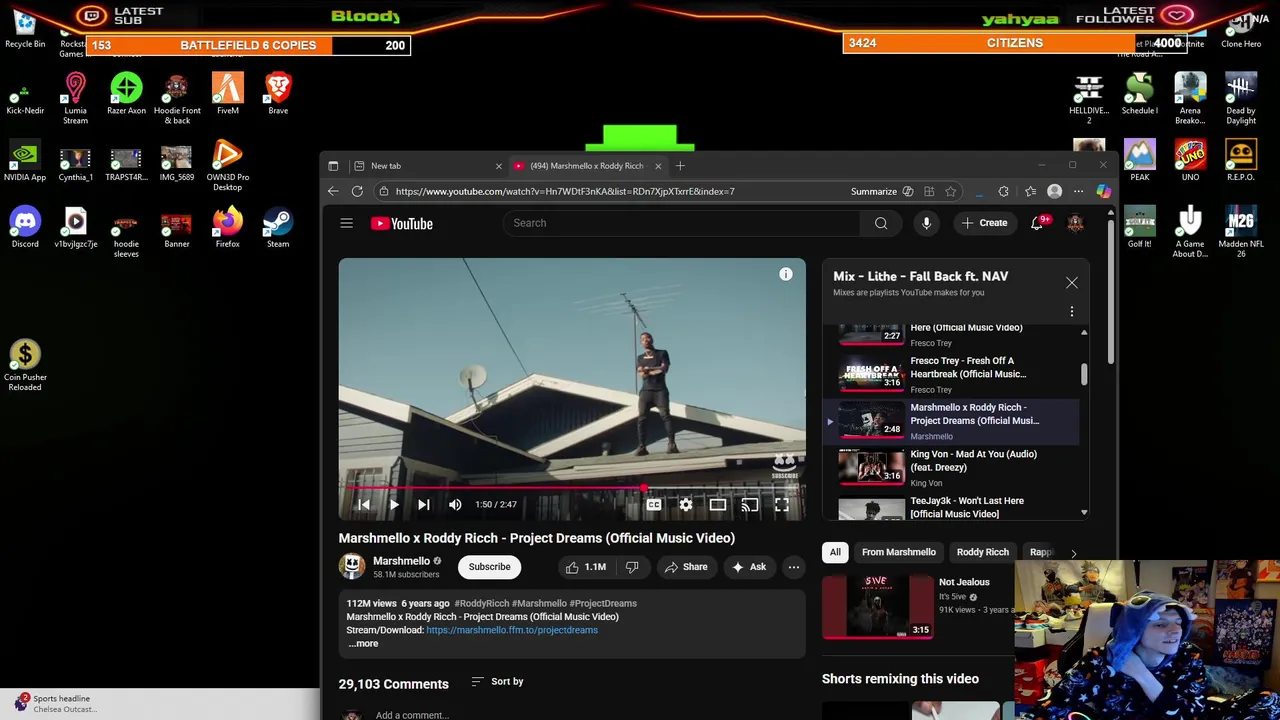Open YouTube notifications bell
1280x720 pixels.
click(1037, 223)
